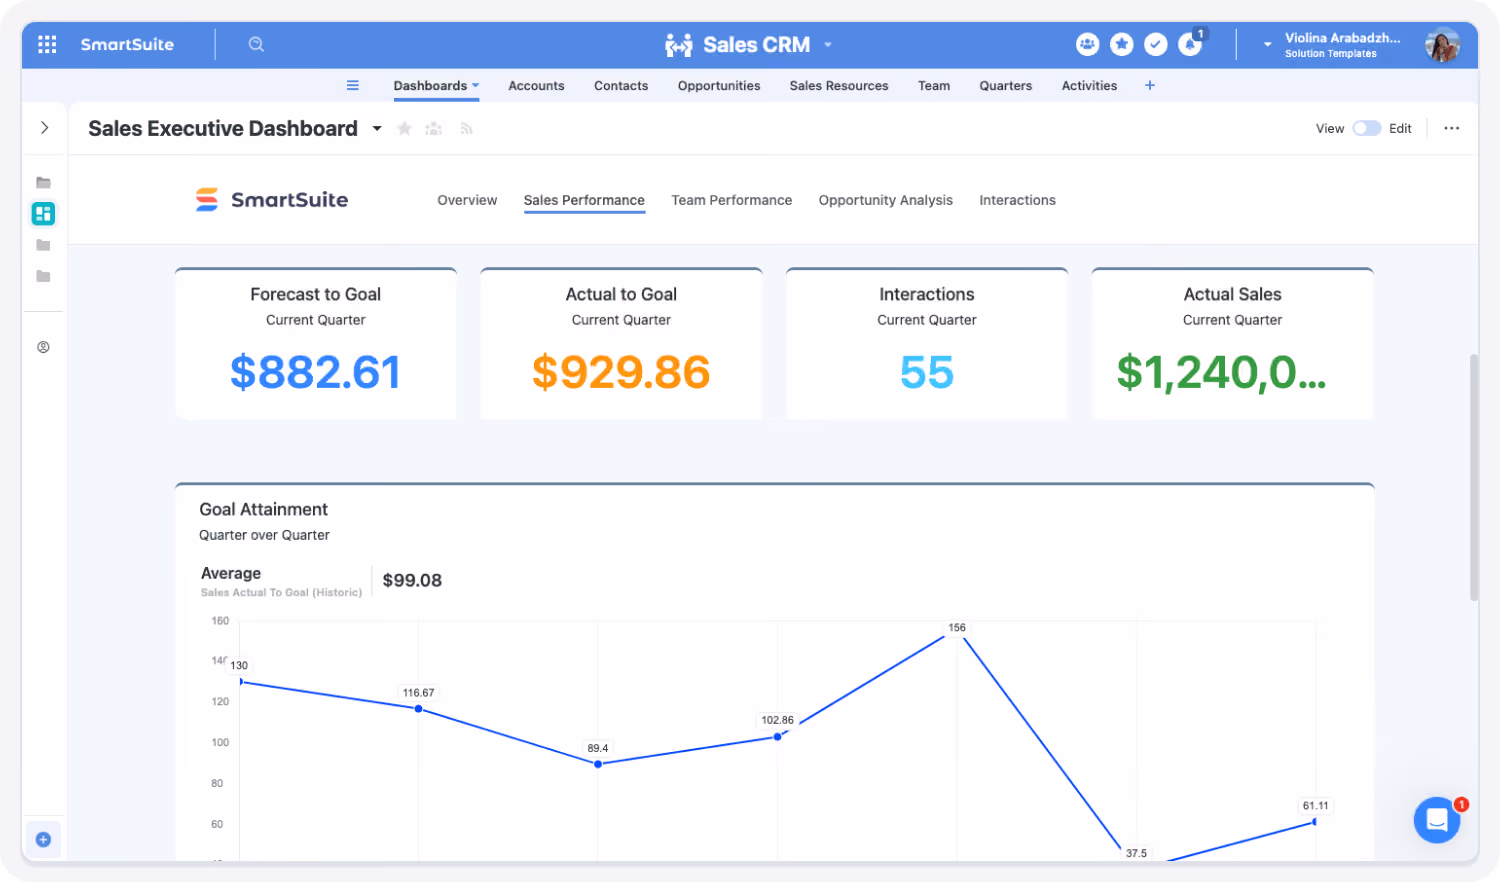Click the Sales CRM solution icon
Screen dimensions: 1500x882
point(679,45)
